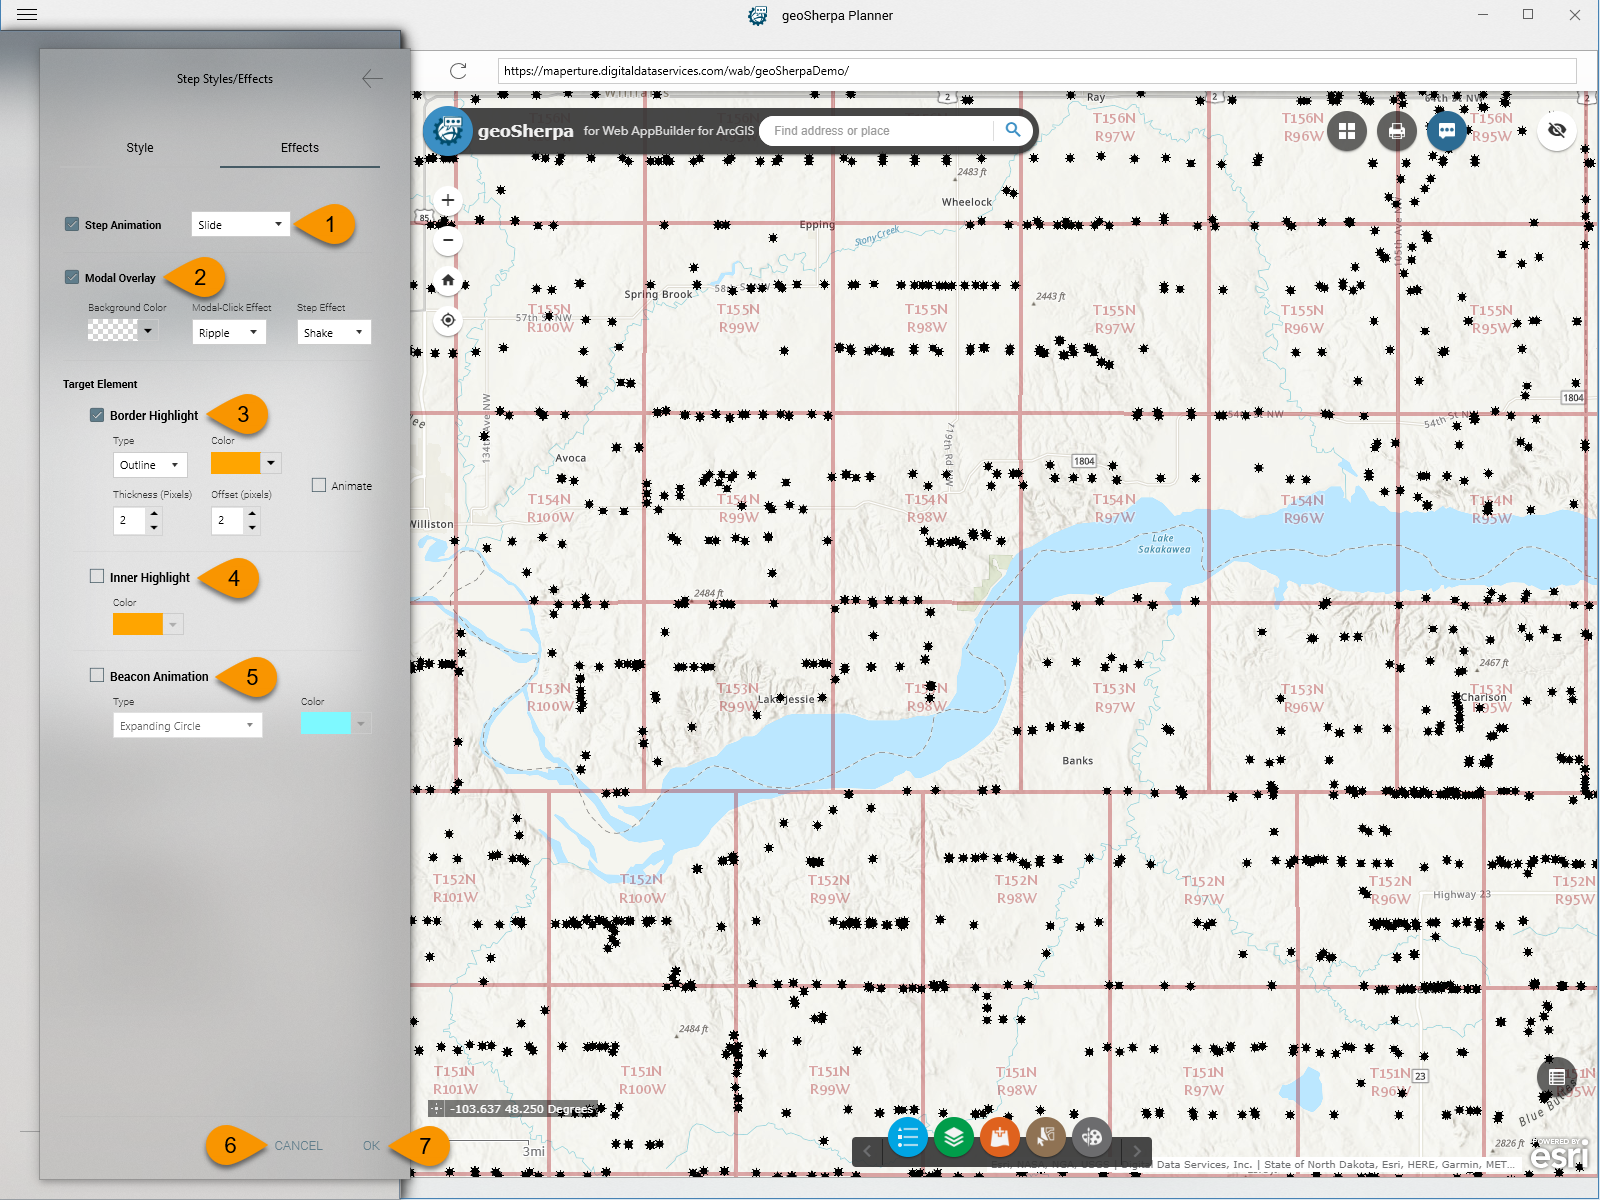Open Expanding Circle beacon type dropdown

coord(188,725)
